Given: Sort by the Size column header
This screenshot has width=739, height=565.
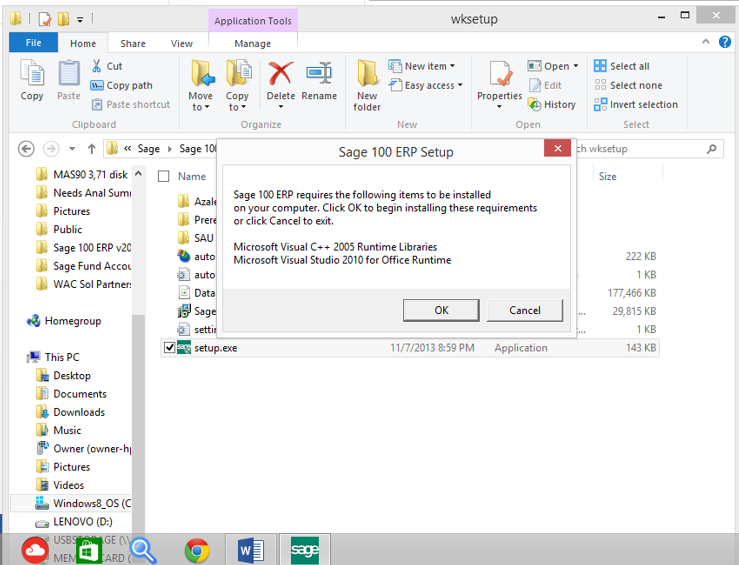Looking at the screenshot, I should coord(608,176).
